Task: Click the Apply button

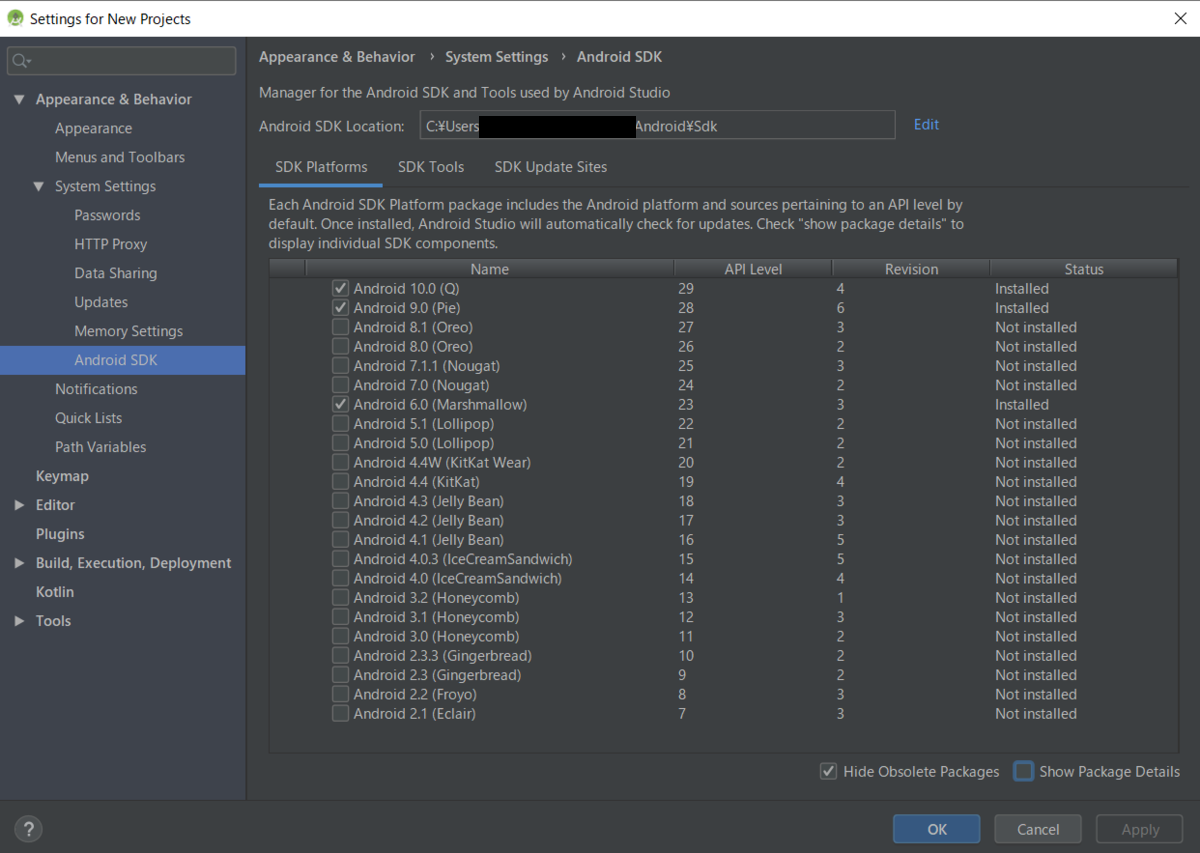Action: pos(1140,829)
